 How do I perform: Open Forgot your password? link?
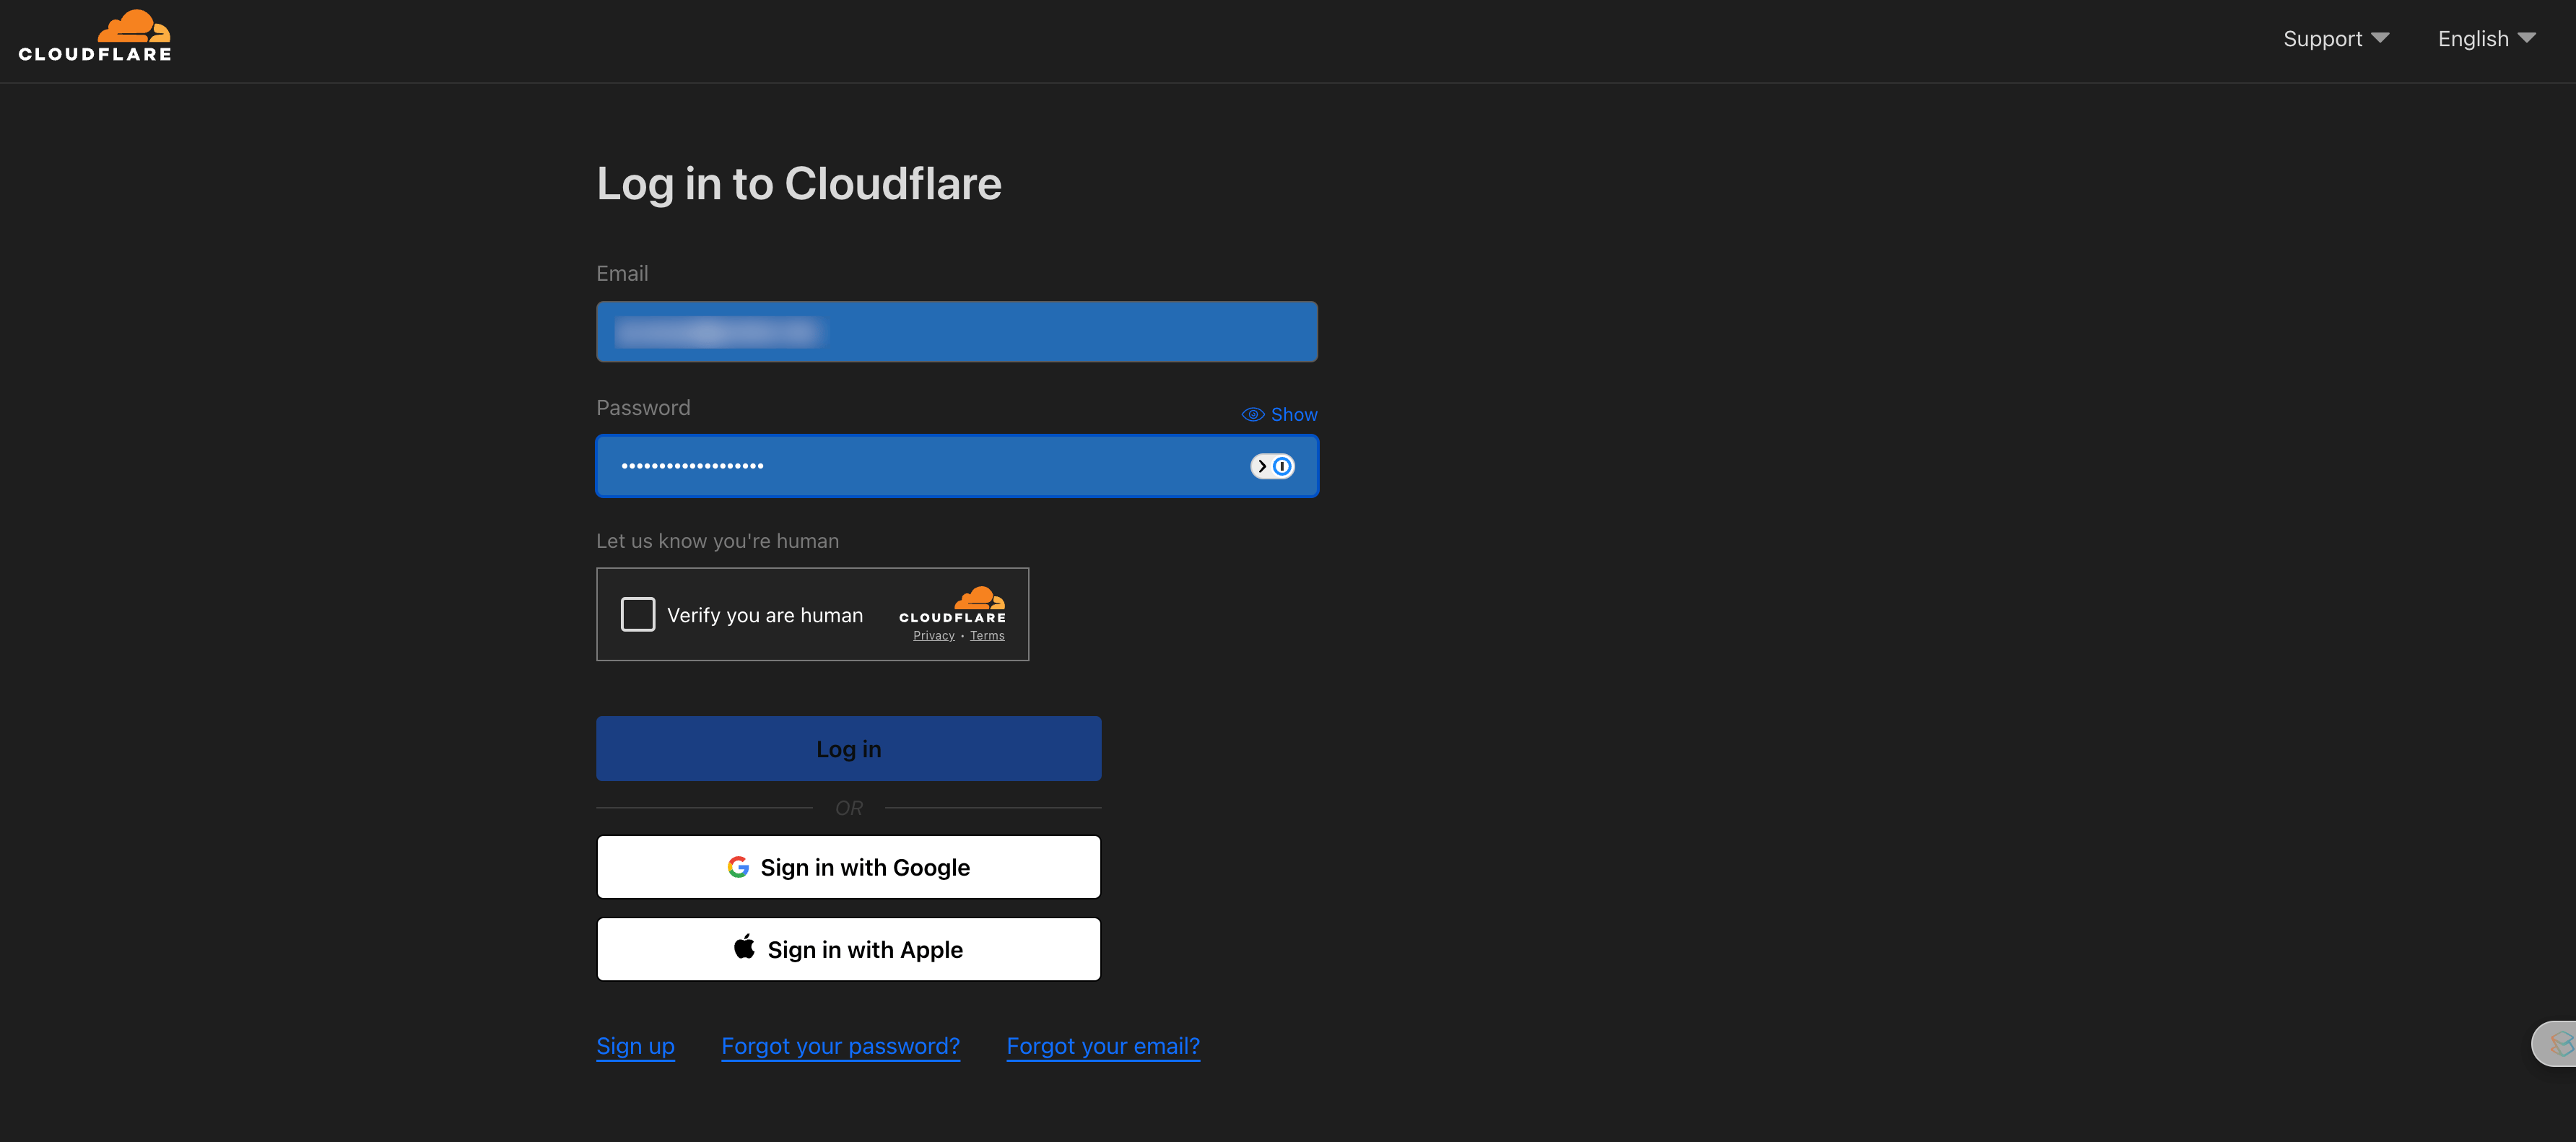click(x=840, y=1046)
